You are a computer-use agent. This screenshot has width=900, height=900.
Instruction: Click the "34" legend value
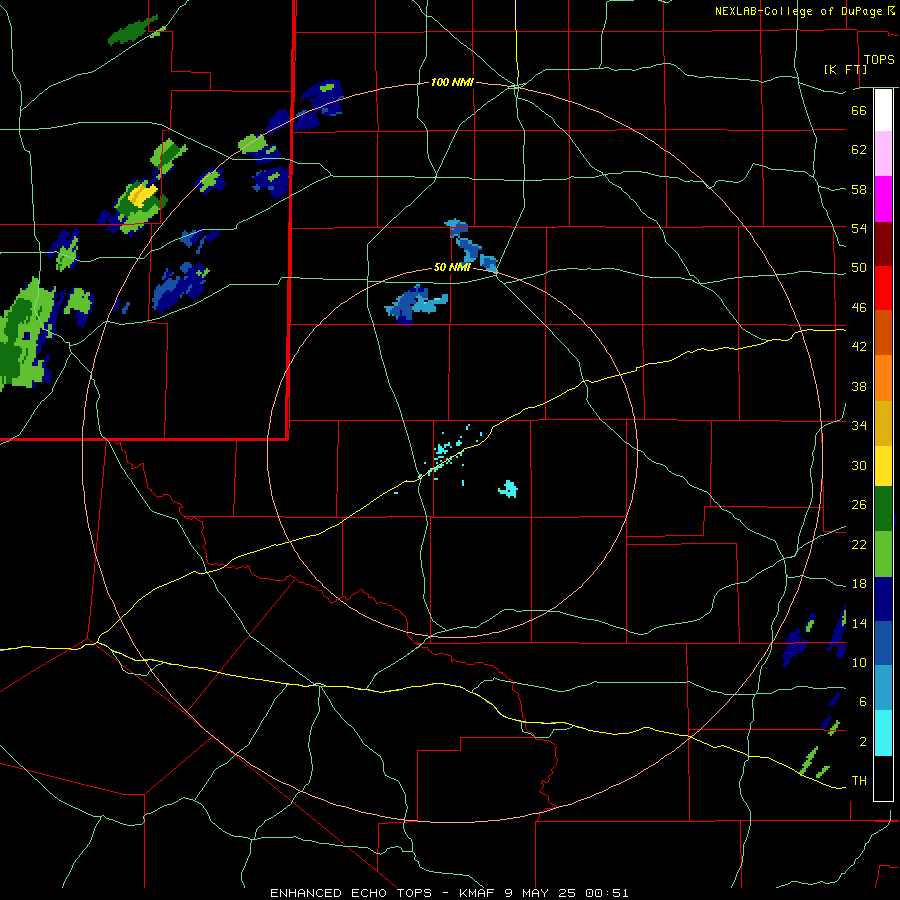[859, 426]
